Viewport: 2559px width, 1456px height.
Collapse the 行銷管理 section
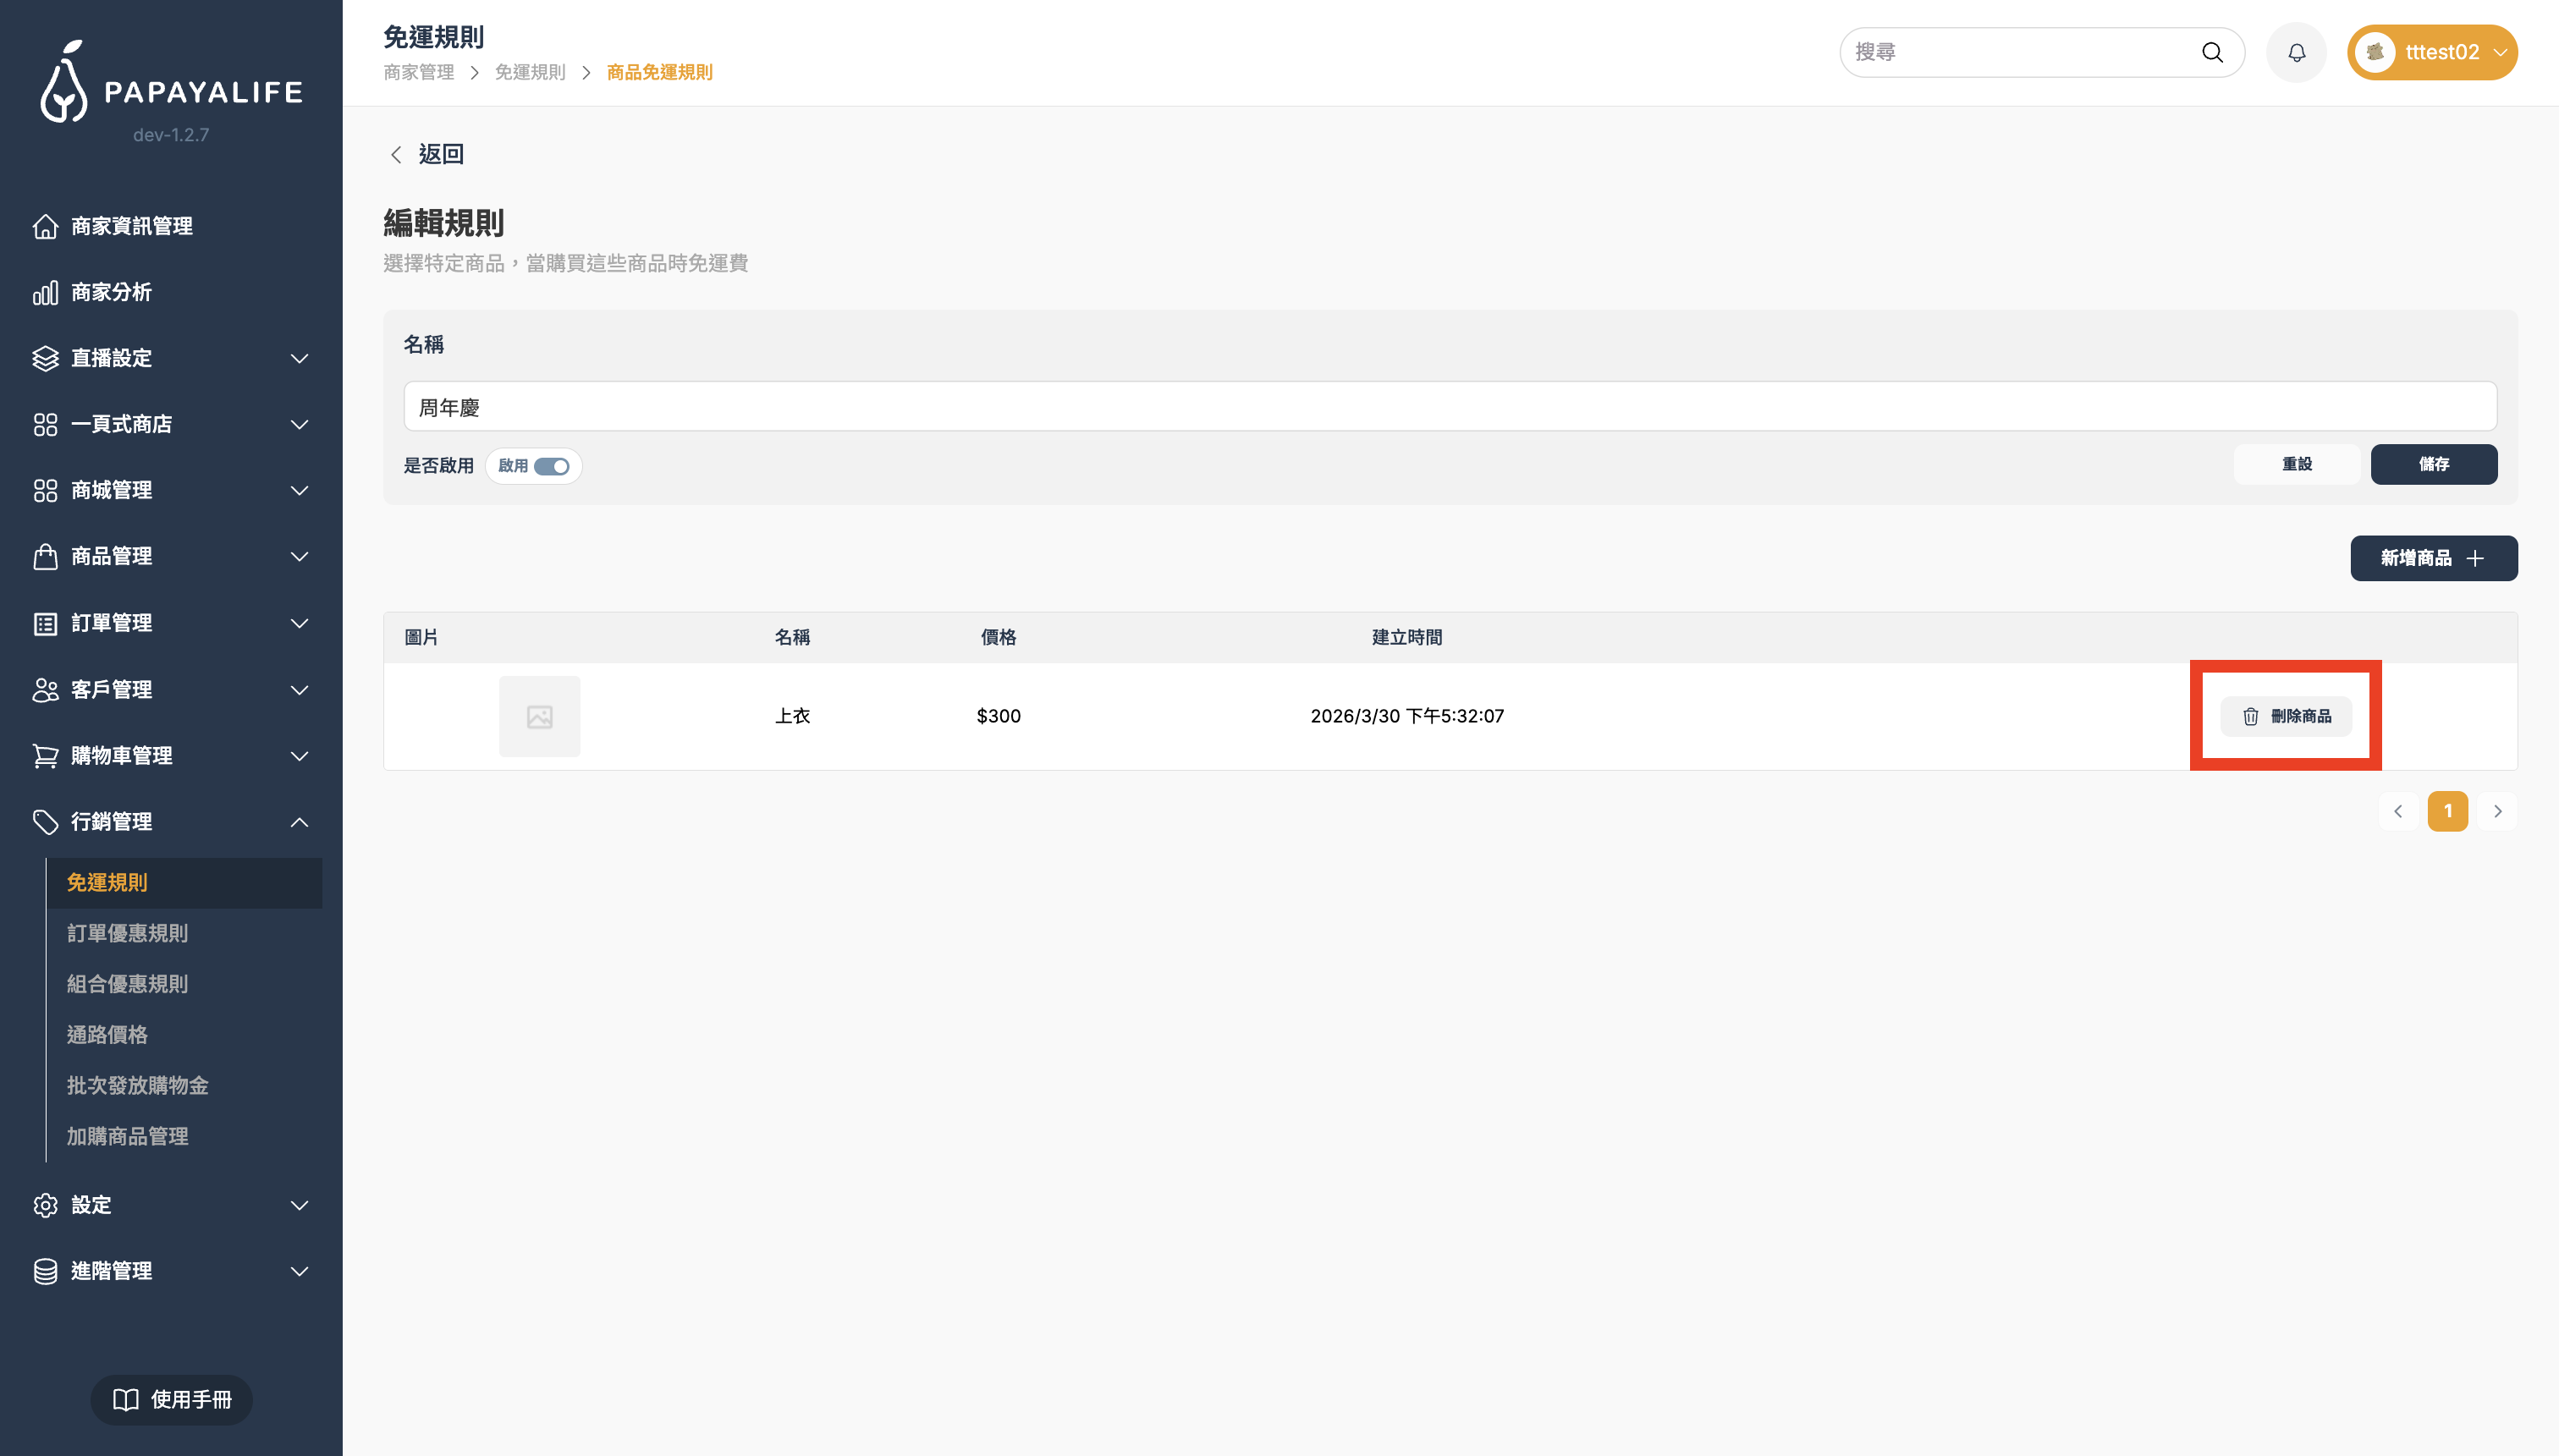pyautogui.click(x=299, y=822)
